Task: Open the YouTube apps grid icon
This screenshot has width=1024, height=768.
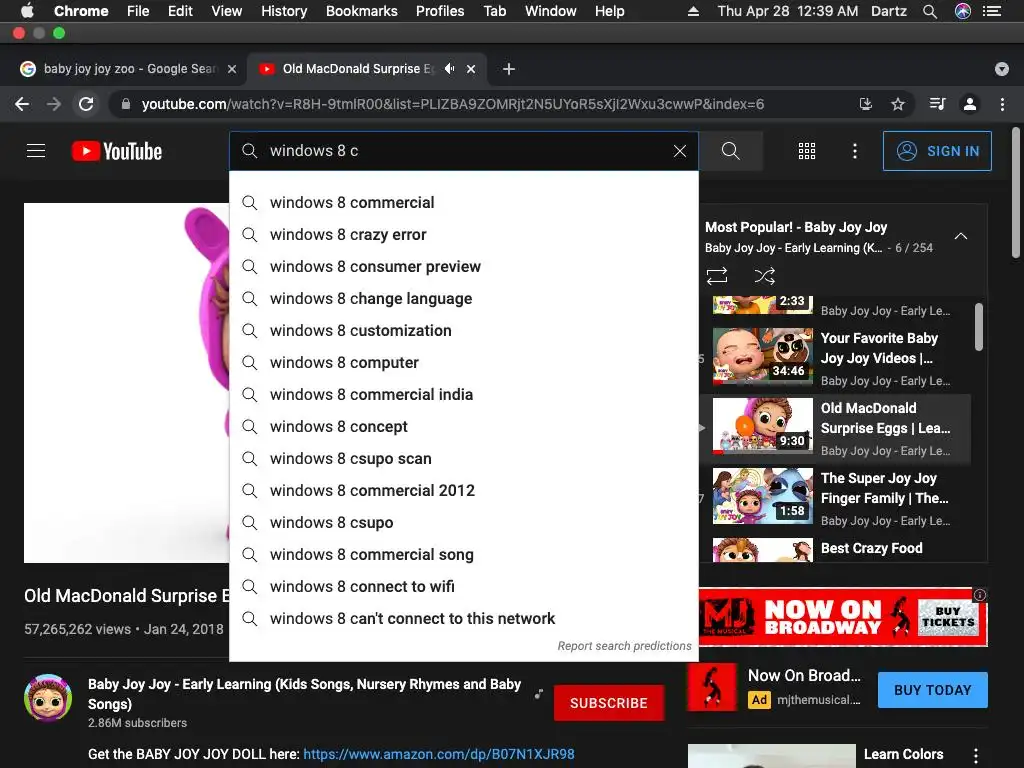Action: pos(807,151)
